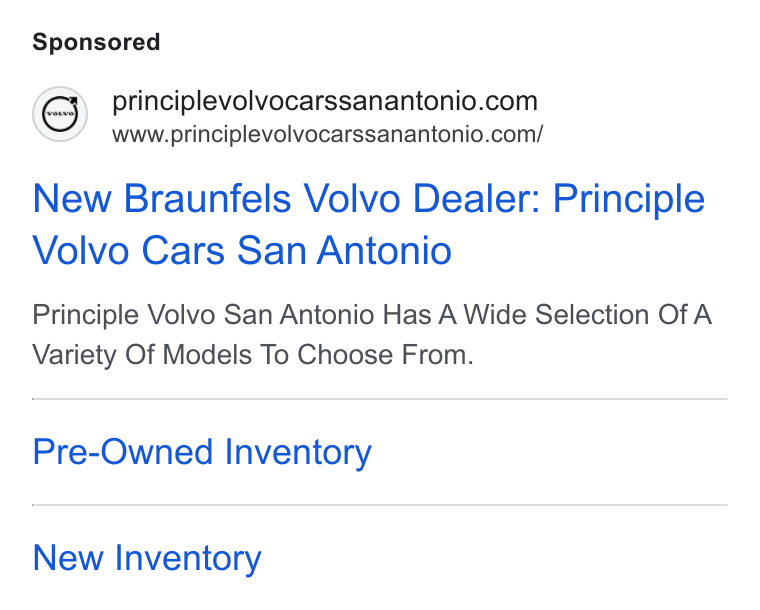
Task: Click the word "New" in New Inventory
Action: click(x=68, y=558)
